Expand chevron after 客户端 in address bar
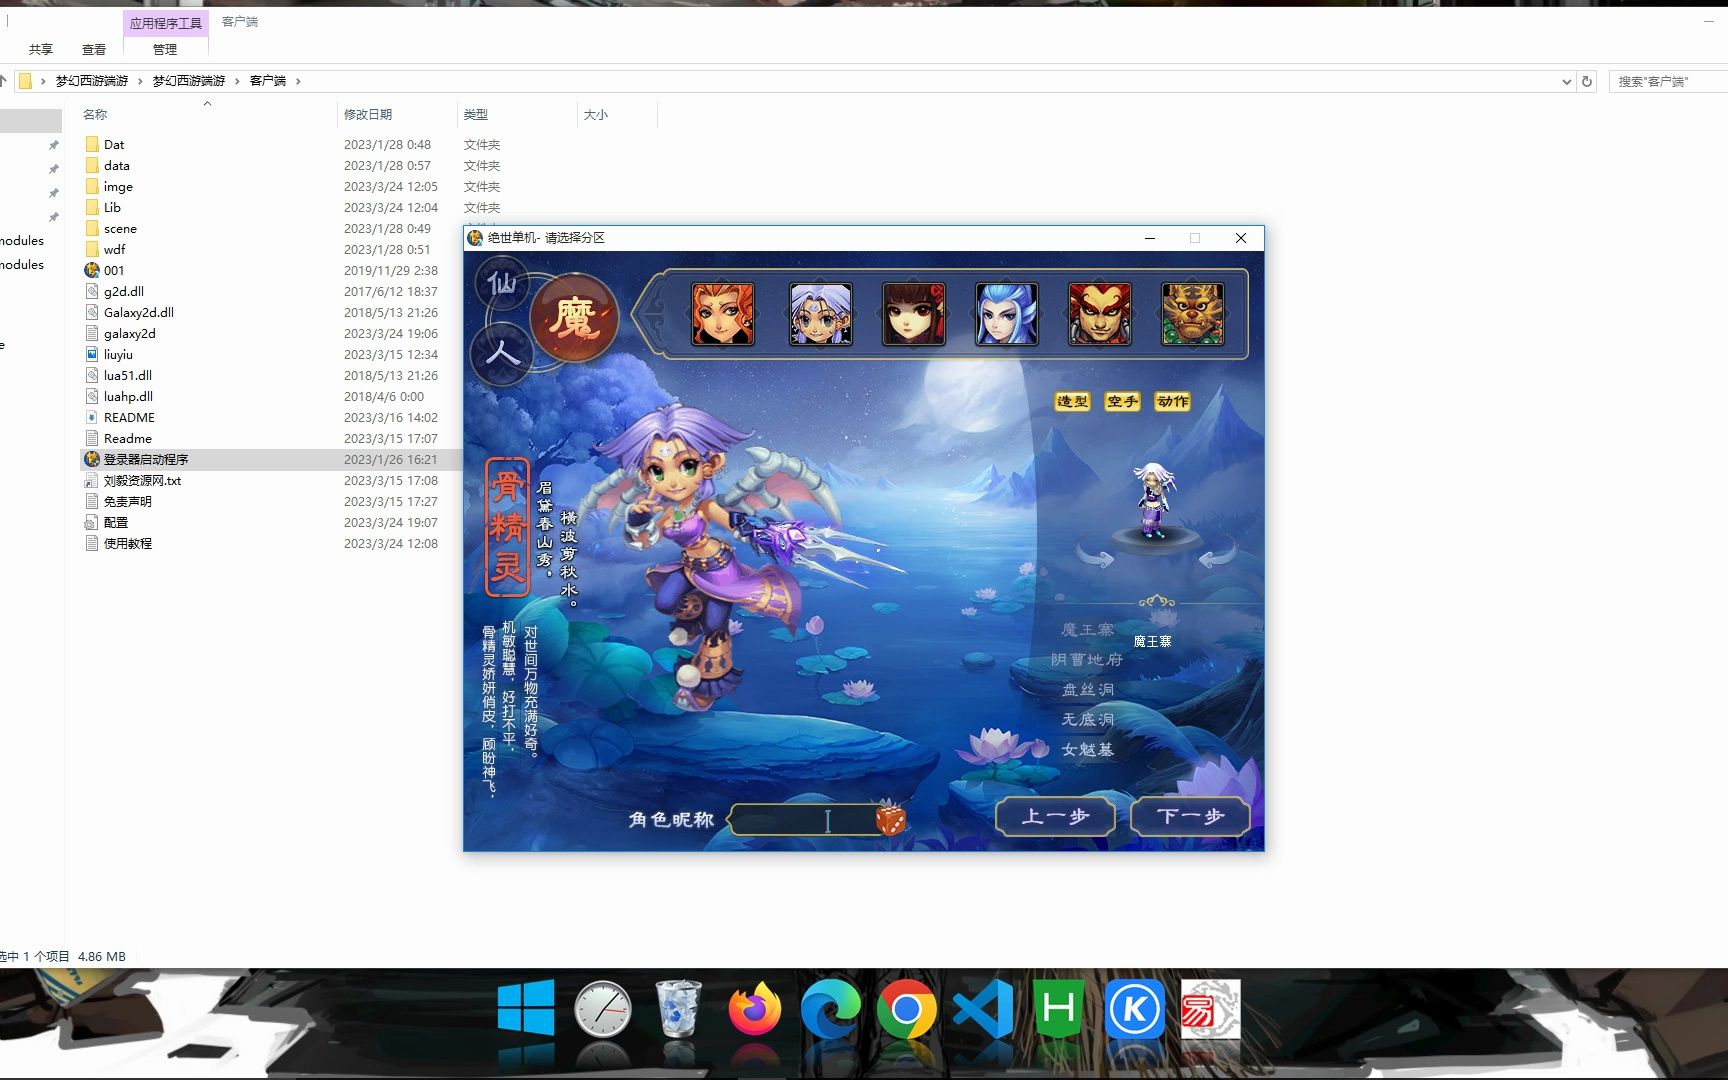Image resolution: width=1728 pixels, height=1080 pixels. 298,81
